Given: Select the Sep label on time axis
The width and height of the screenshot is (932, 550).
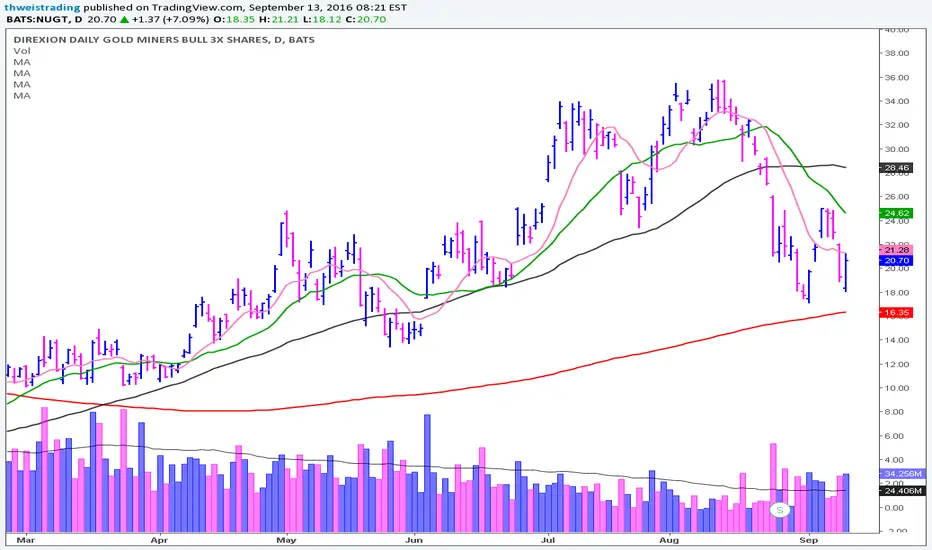Looking at the screenshot, I should (808, 540).
